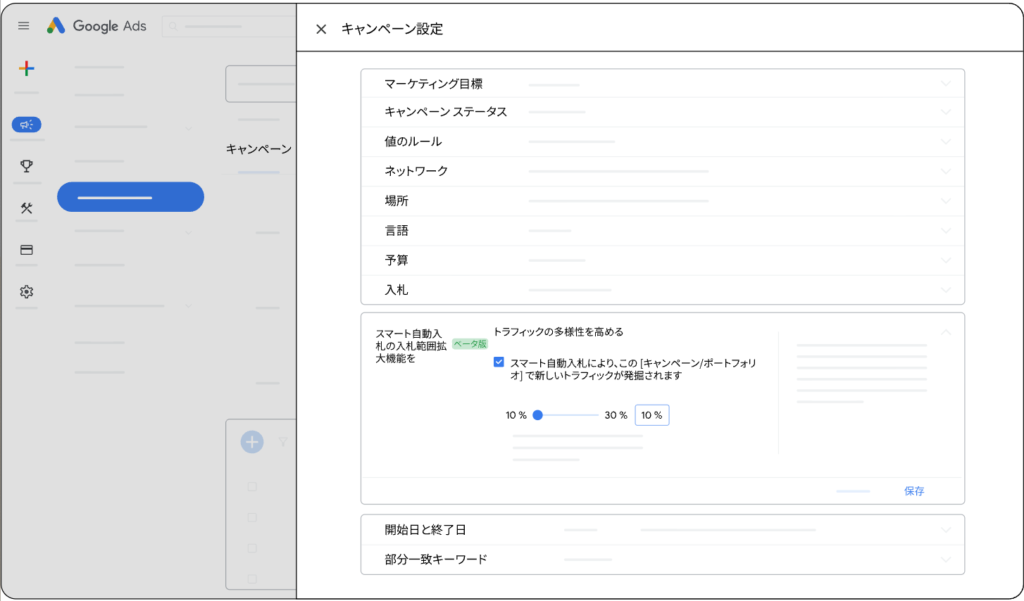Close the キャンペーン設定 panel
Image resolution: width=1024 pixels, height=601 pixels.
[321, 30]
